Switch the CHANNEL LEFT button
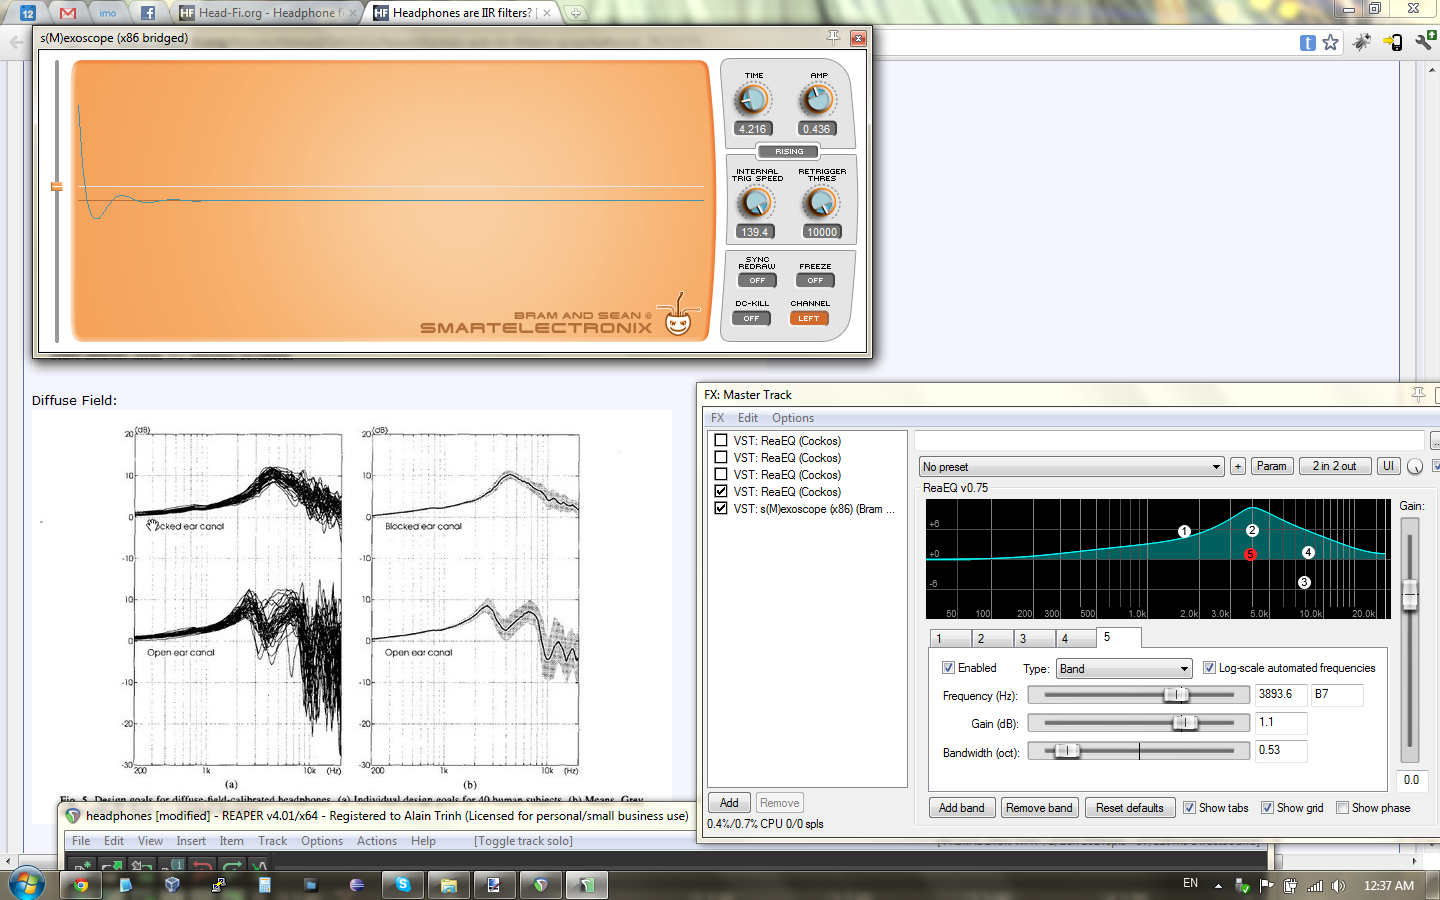Viewport: 1440px width, 900px height. [809, 319]
